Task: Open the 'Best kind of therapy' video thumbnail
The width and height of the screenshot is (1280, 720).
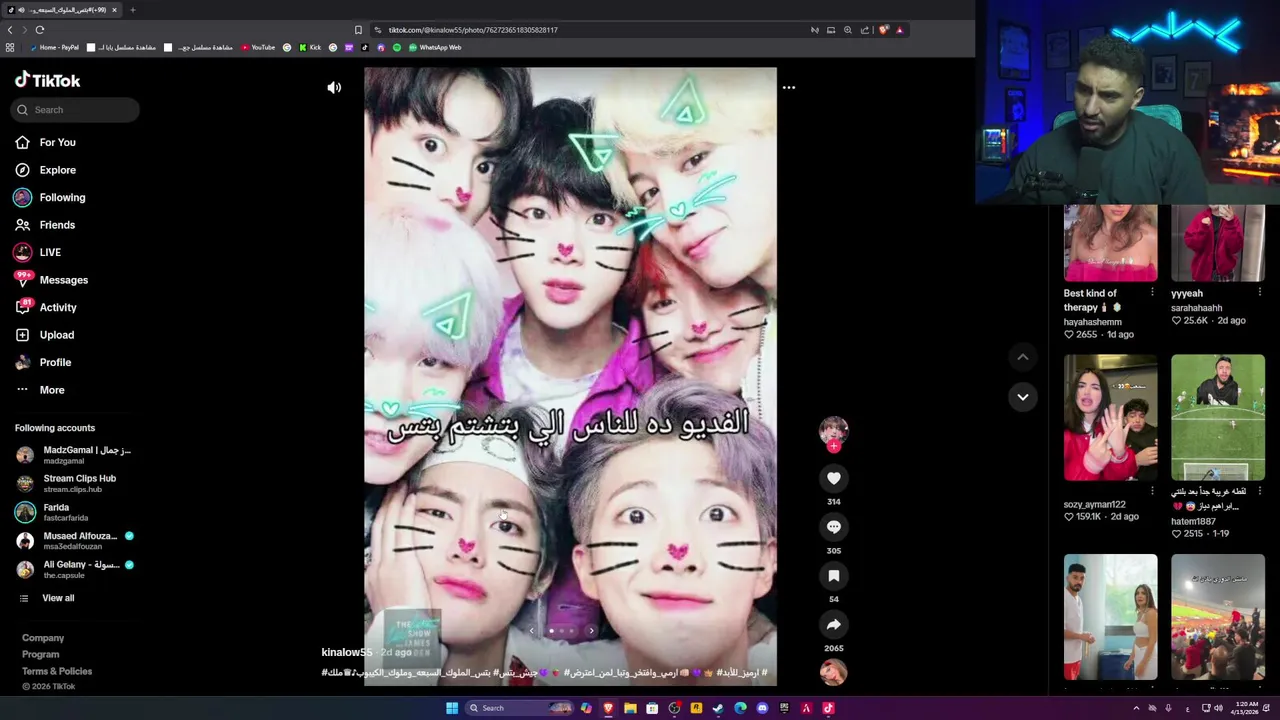Action: [x=1110, y=243]
